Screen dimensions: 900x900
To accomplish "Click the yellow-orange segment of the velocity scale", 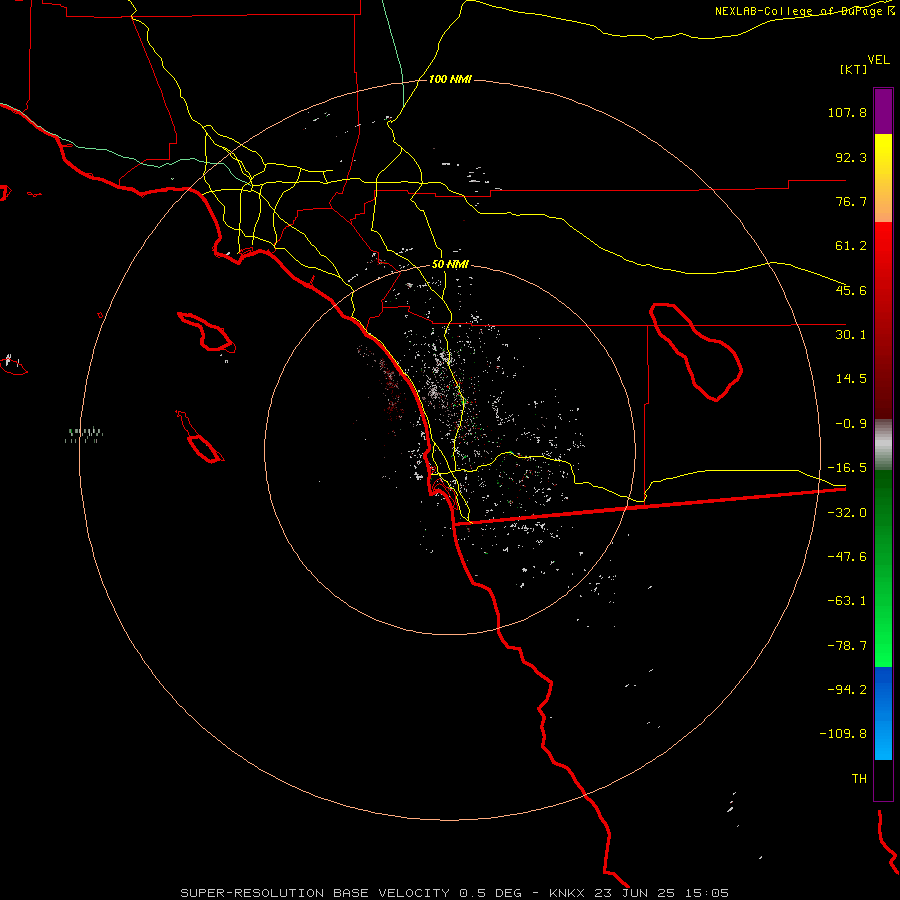I will click(883, 178).
